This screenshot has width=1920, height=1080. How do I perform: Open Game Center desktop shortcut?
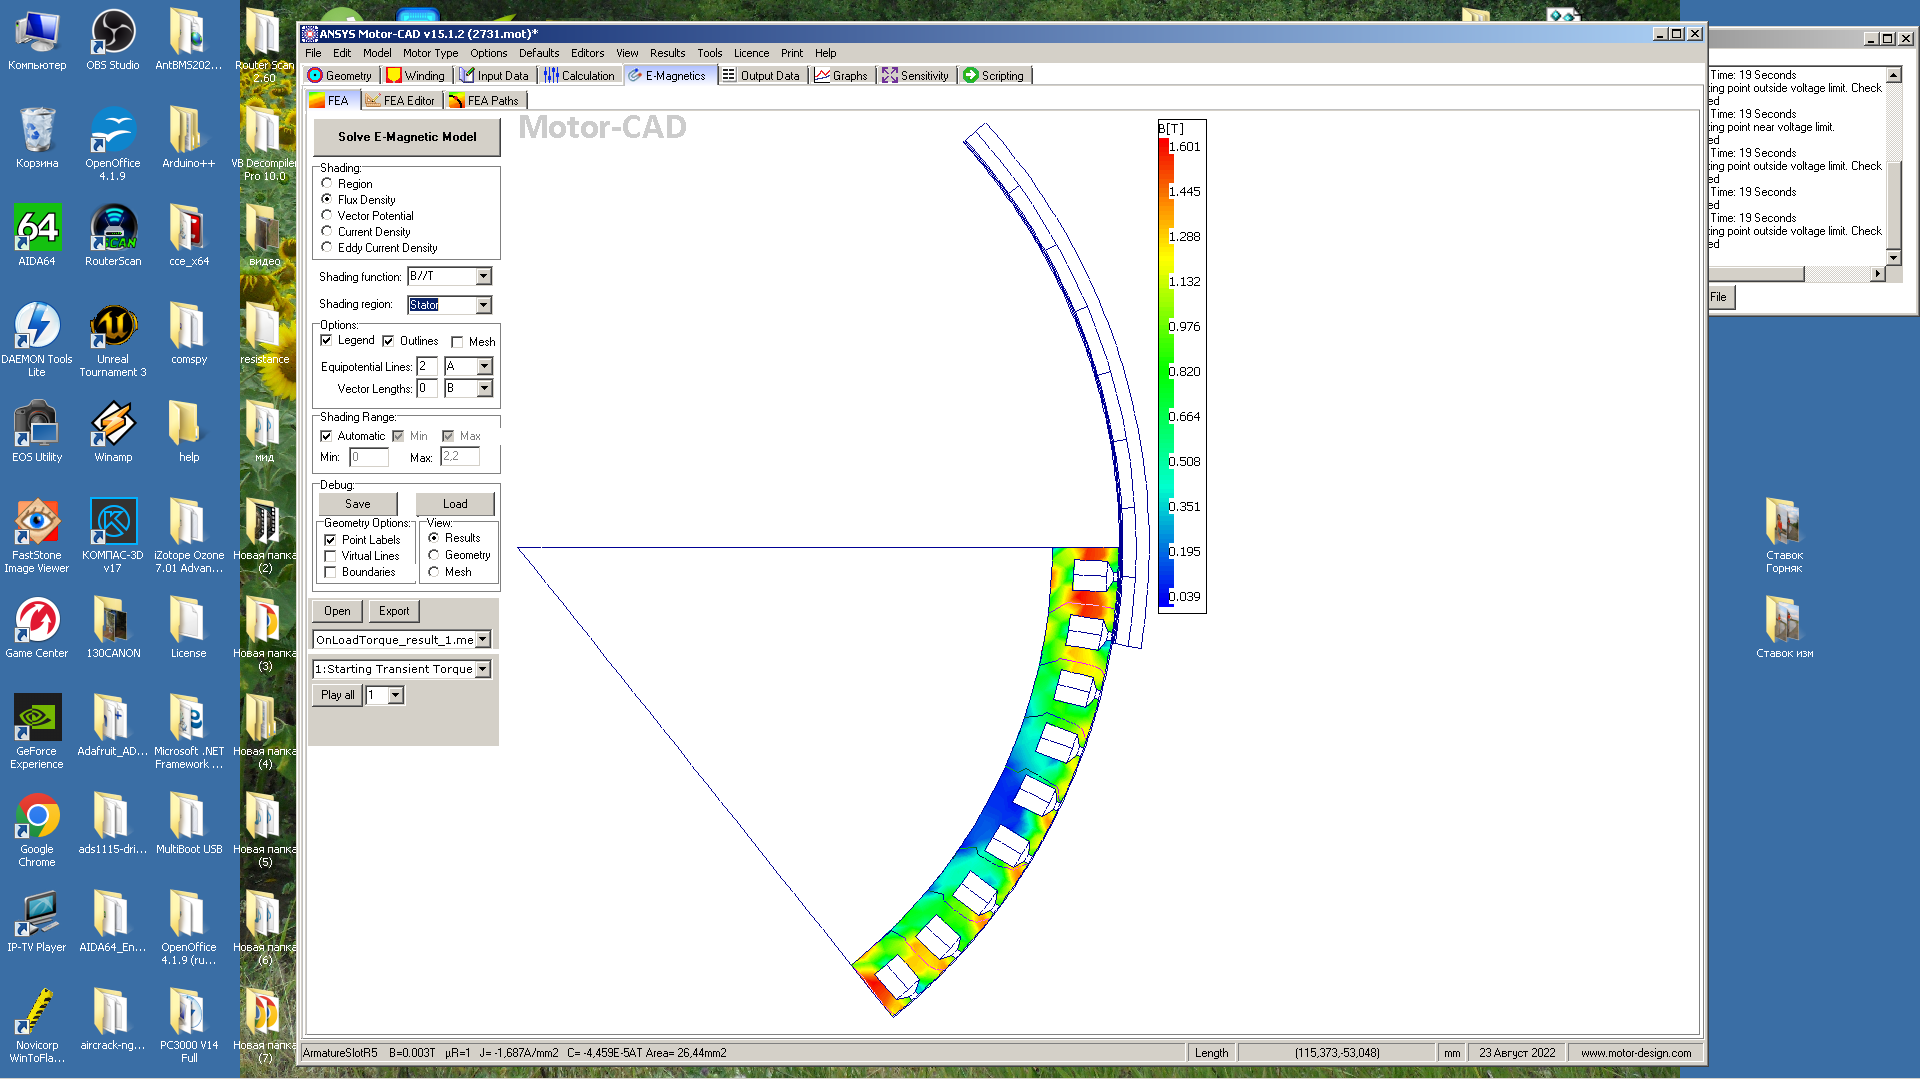[37, 628]
